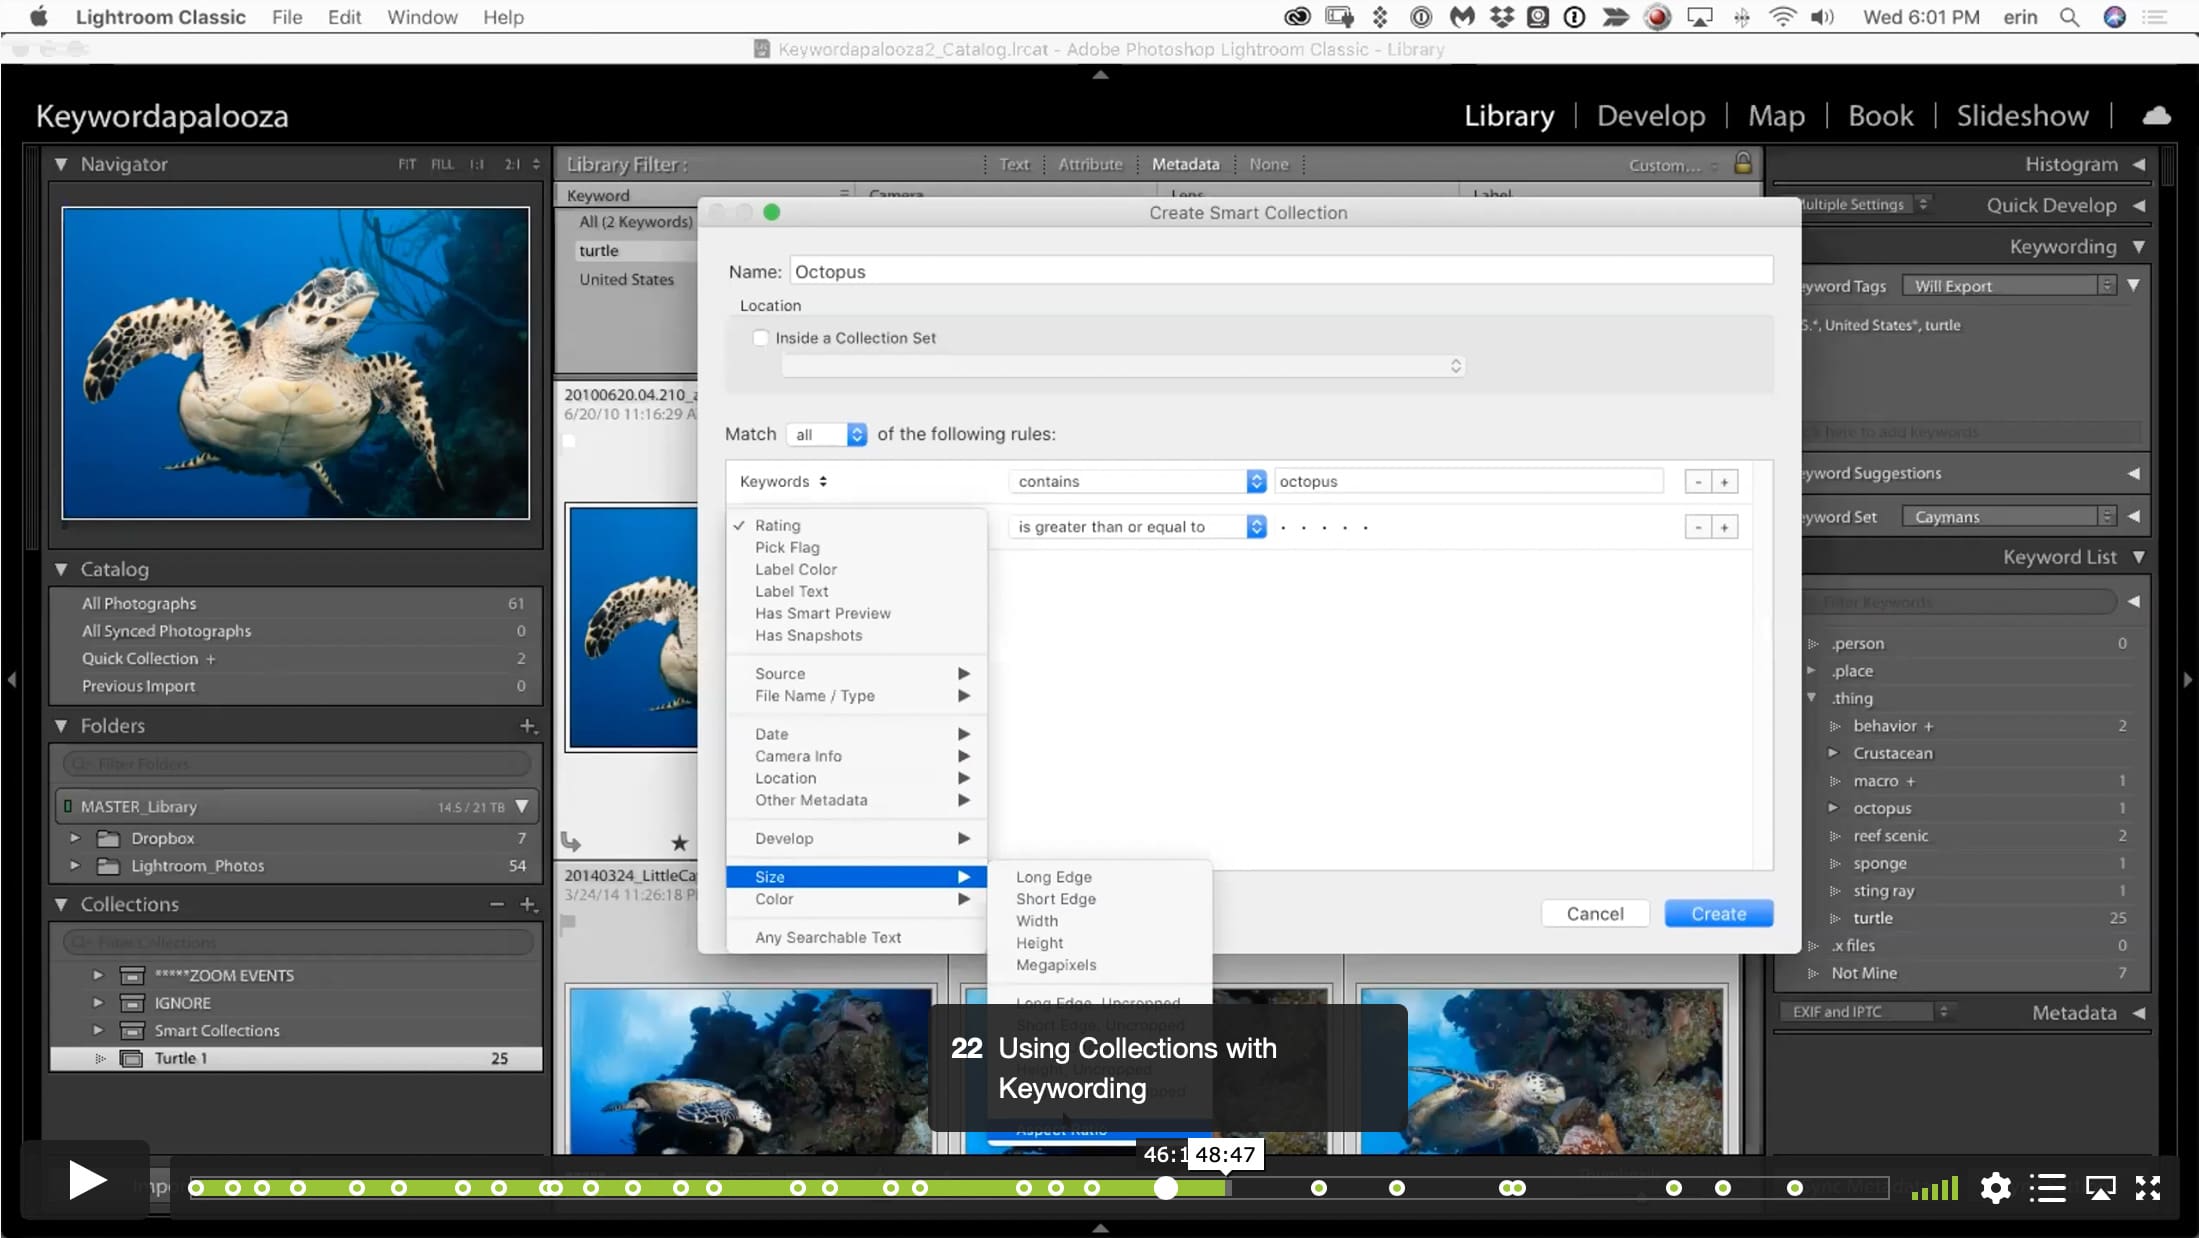
Task: Open the Keyword Set Caymans dropdown
Action: [x=2008, y=517]
